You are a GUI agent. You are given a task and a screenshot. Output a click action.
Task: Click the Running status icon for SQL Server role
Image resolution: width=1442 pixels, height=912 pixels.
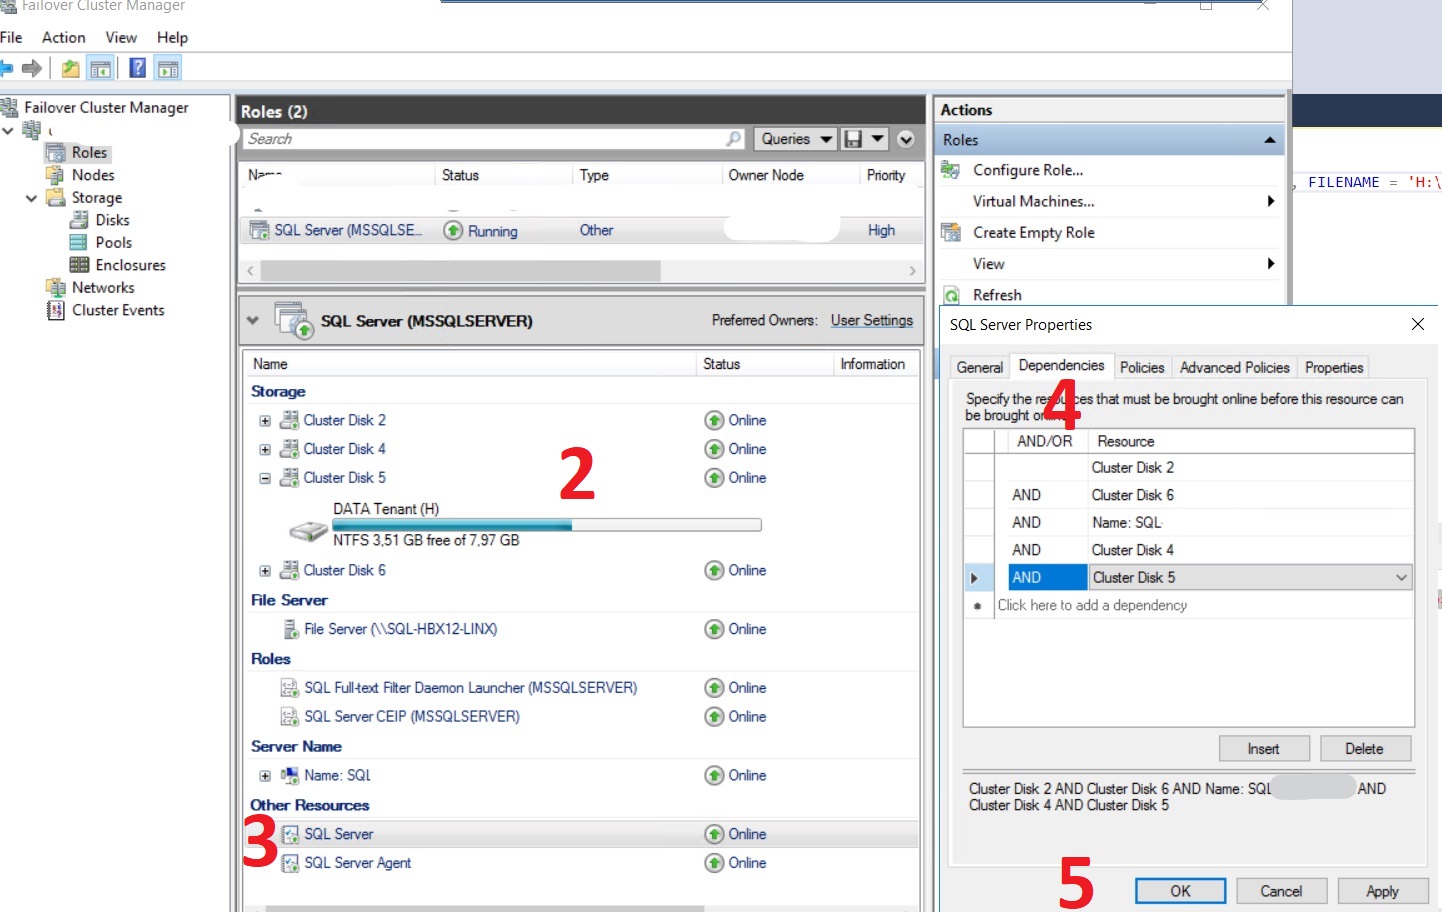453,231
